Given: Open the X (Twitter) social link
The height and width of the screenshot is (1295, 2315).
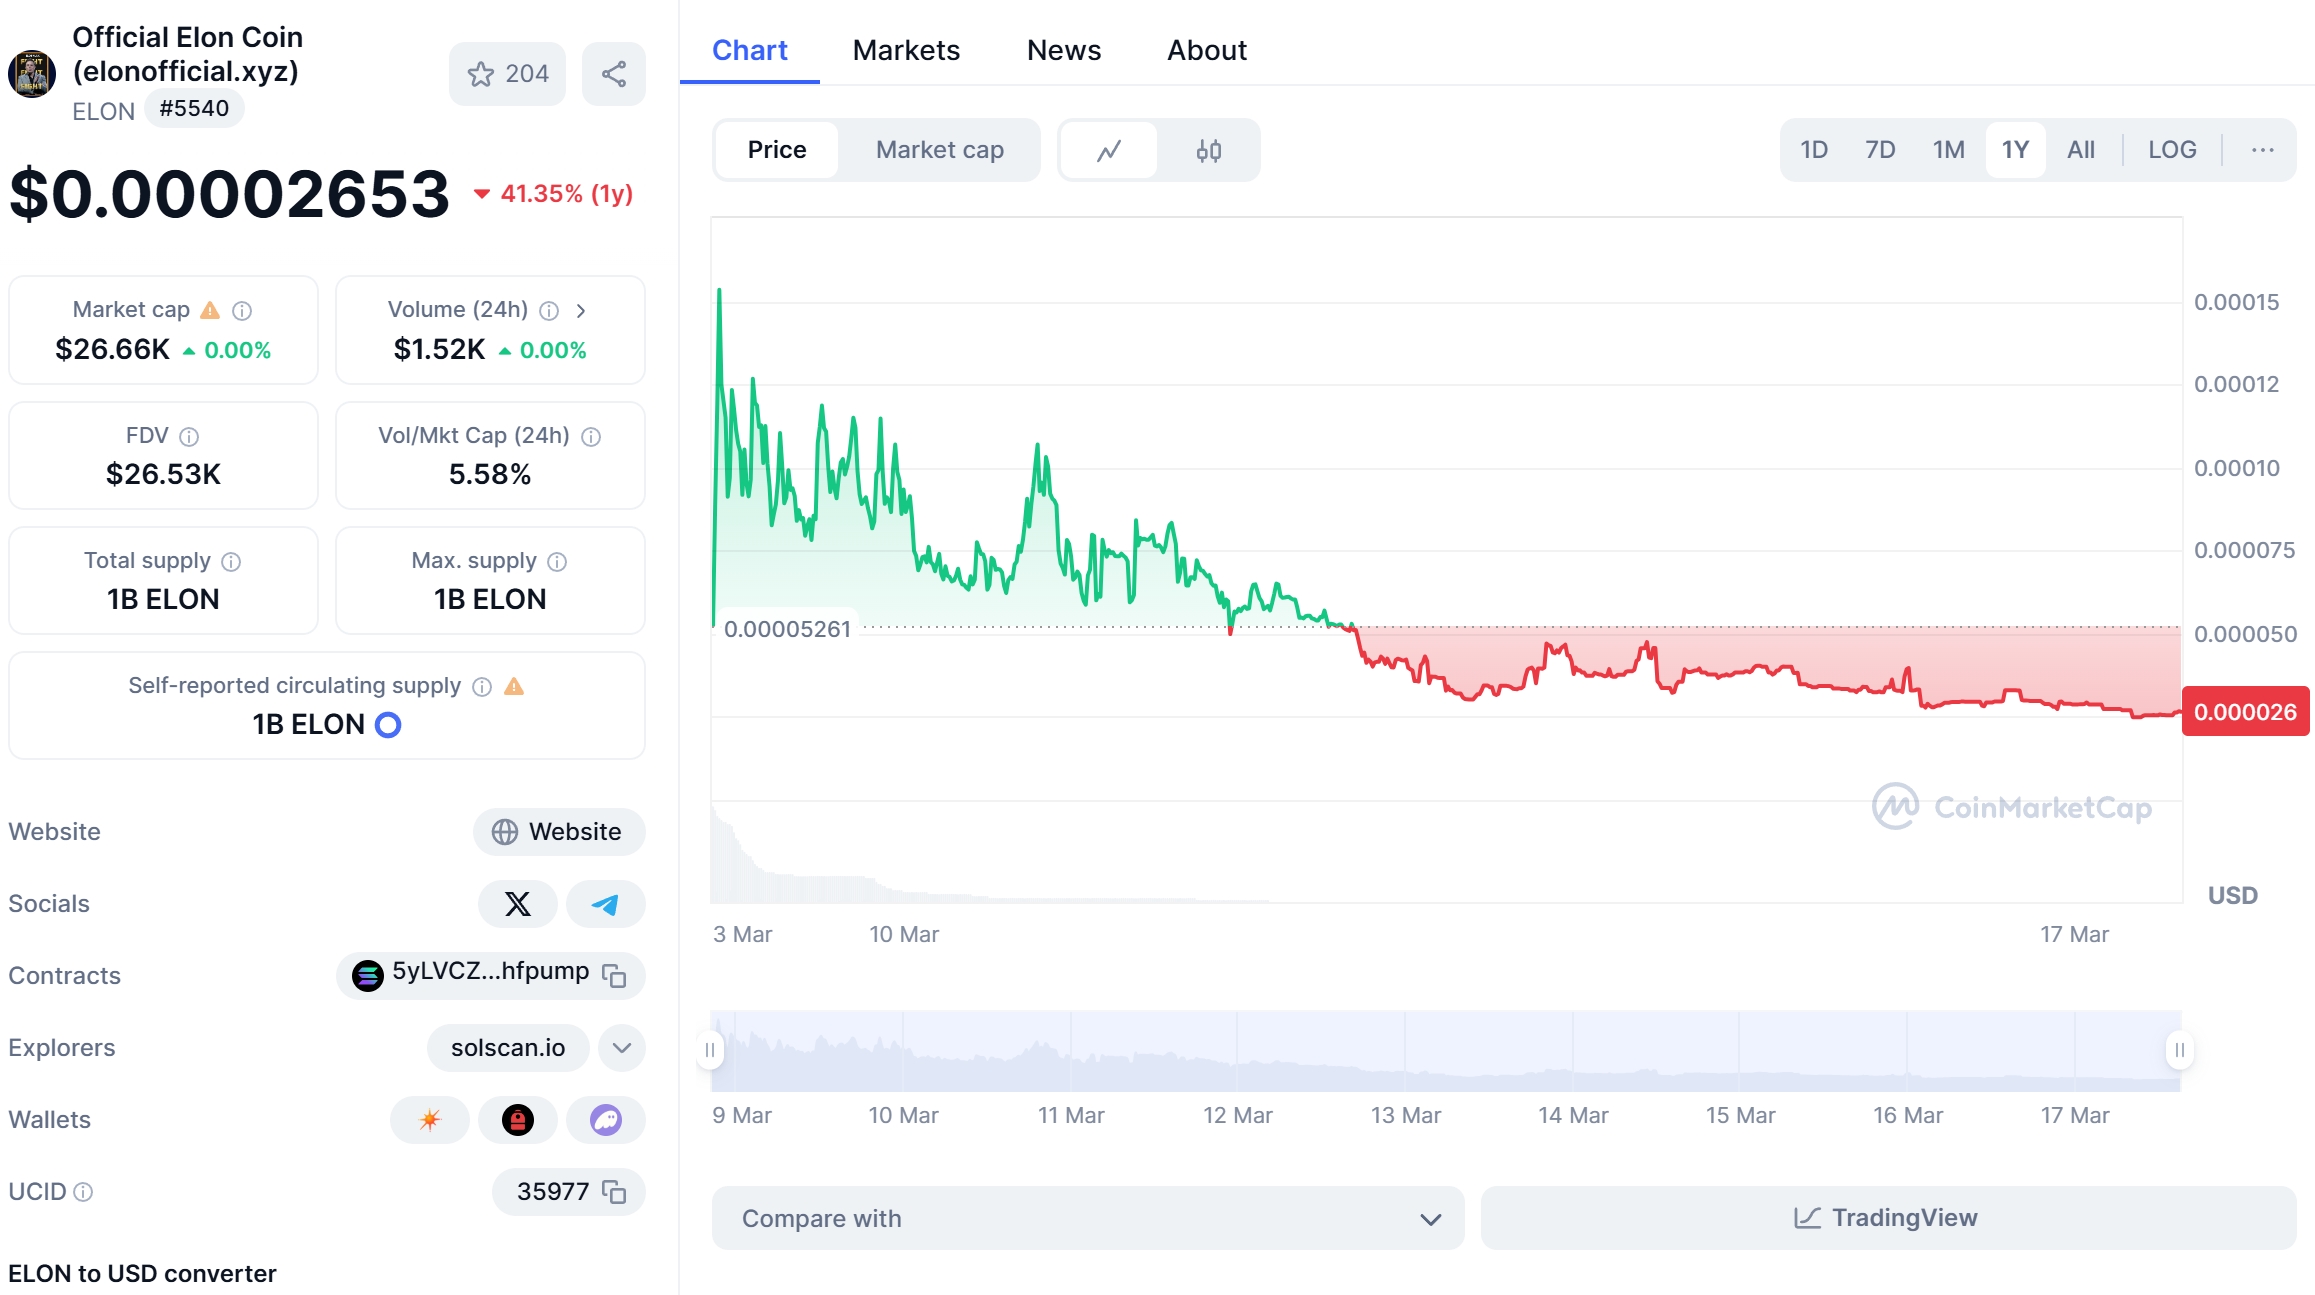Looking at the screenshot, I should [518, 904].
